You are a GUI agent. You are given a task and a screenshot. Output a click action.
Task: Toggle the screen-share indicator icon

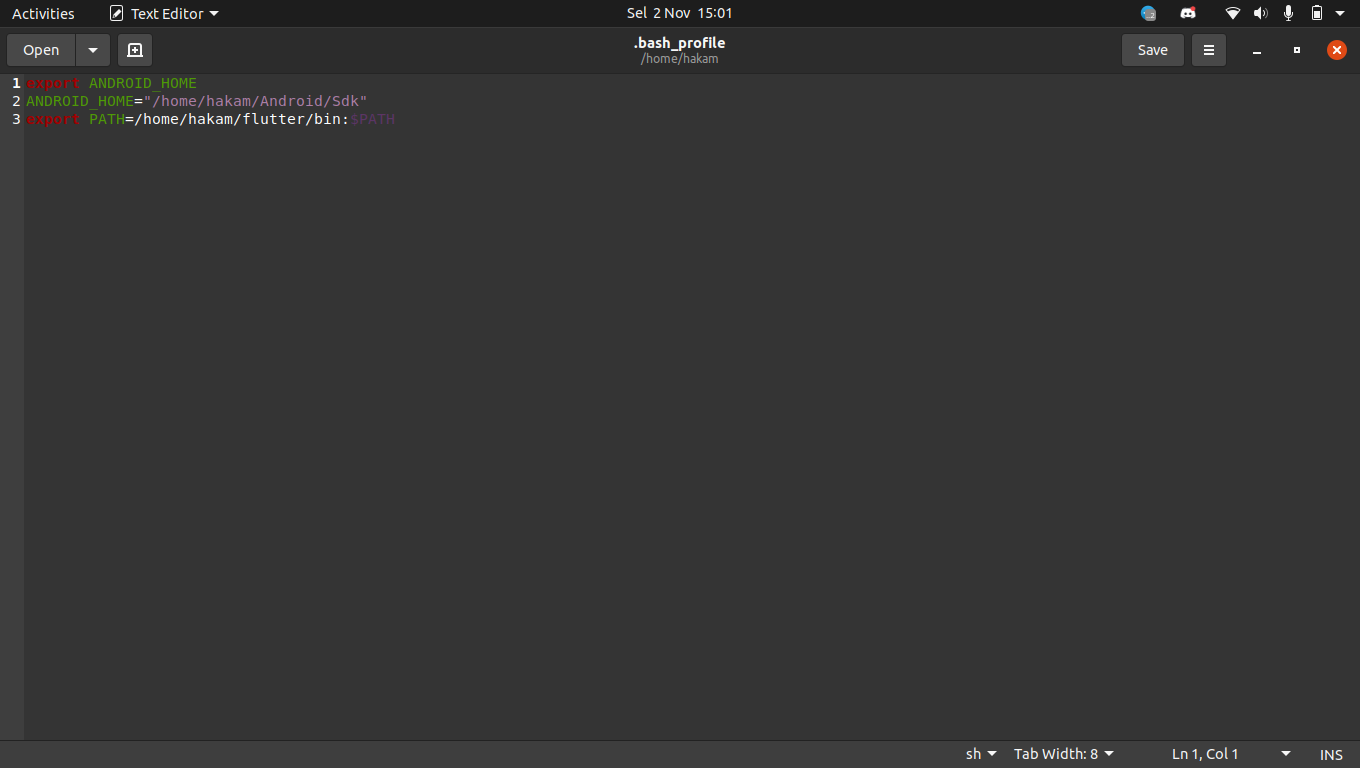[x=1148, y=13]
